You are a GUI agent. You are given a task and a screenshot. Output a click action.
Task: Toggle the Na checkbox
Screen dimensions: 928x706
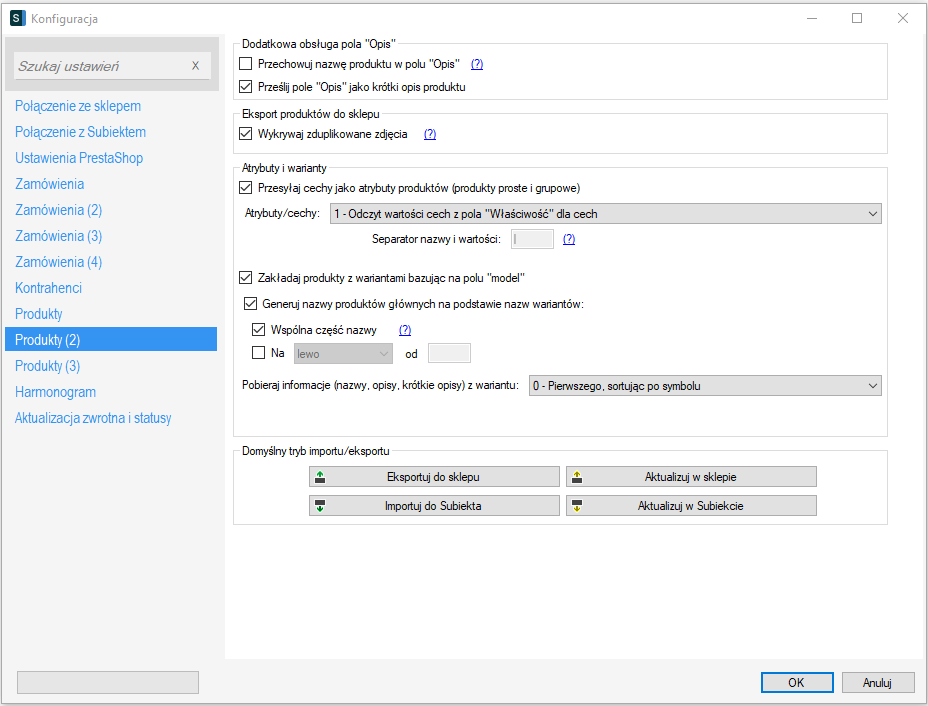click(258, 353)
